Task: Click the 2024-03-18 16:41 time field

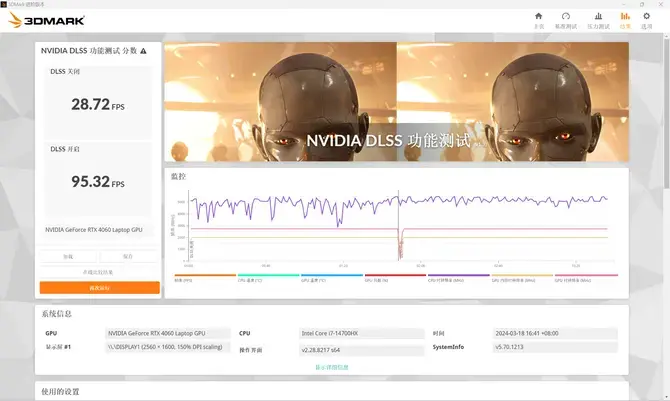Action: 555,333
